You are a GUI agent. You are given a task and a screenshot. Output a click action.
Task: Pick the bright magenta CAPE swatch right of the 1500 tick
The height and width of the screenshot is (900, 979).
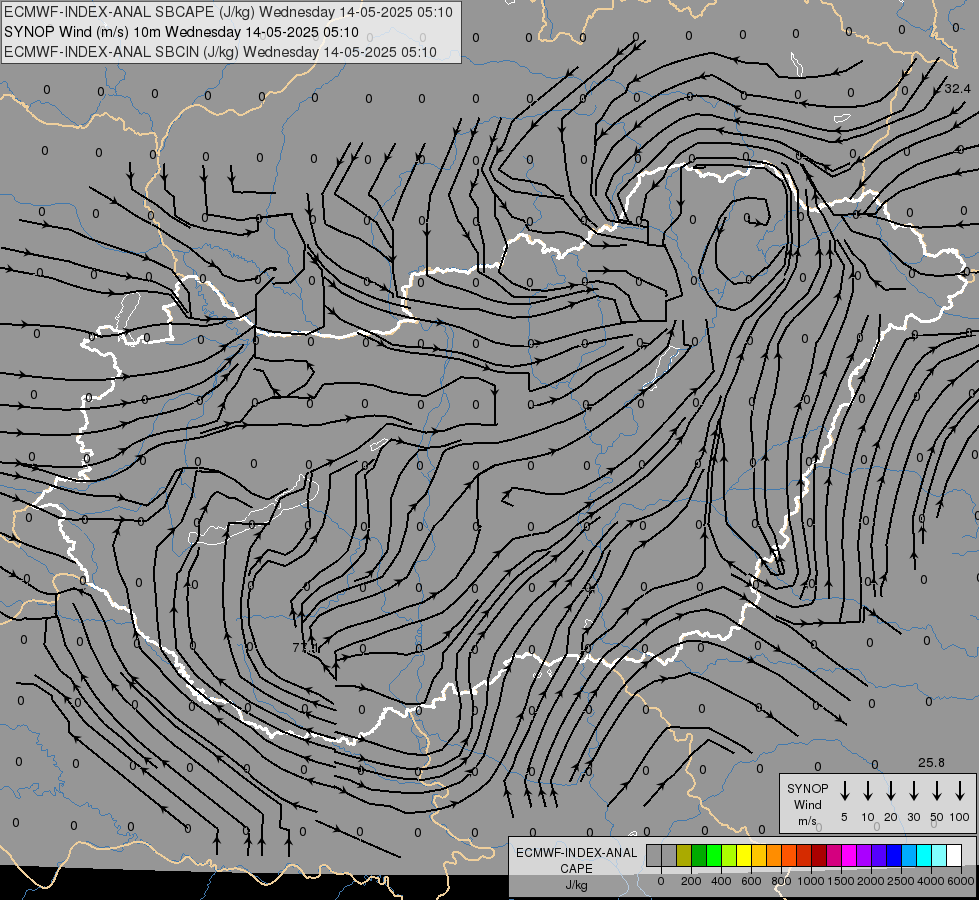(849, 855)
